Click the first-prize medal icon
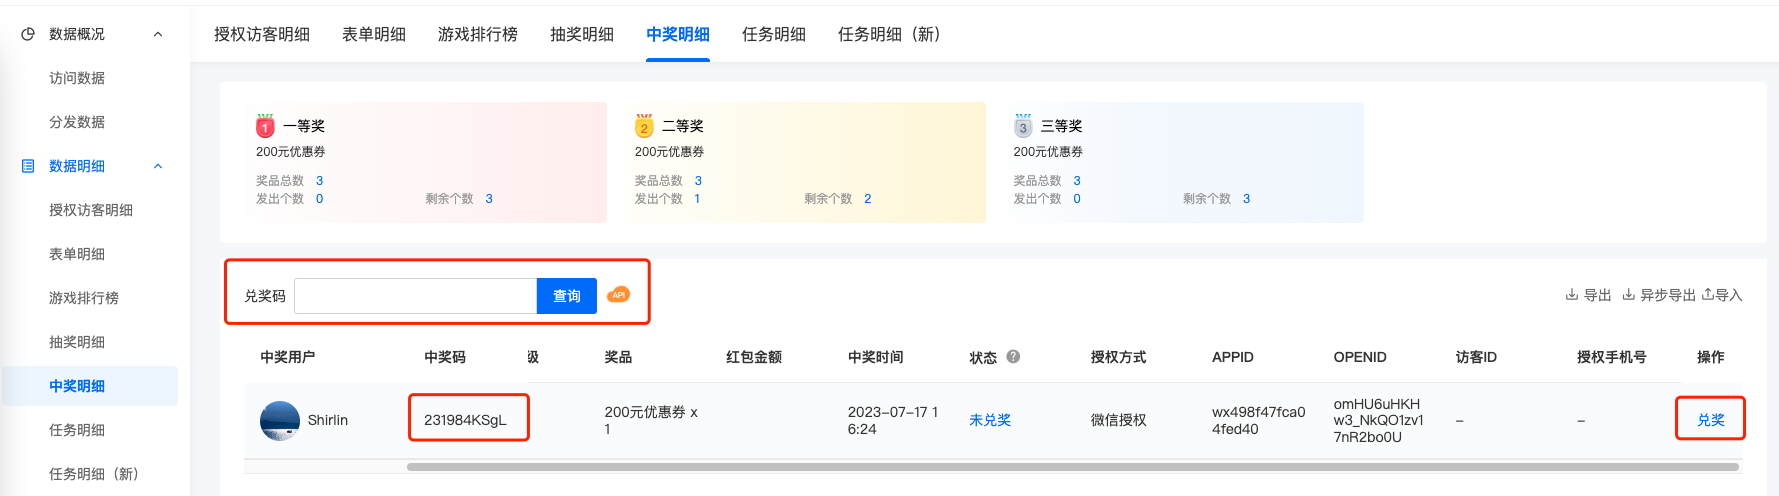The height and width of the screenshot is (496, 1779). pyautogui.click(x=265, y=126)
